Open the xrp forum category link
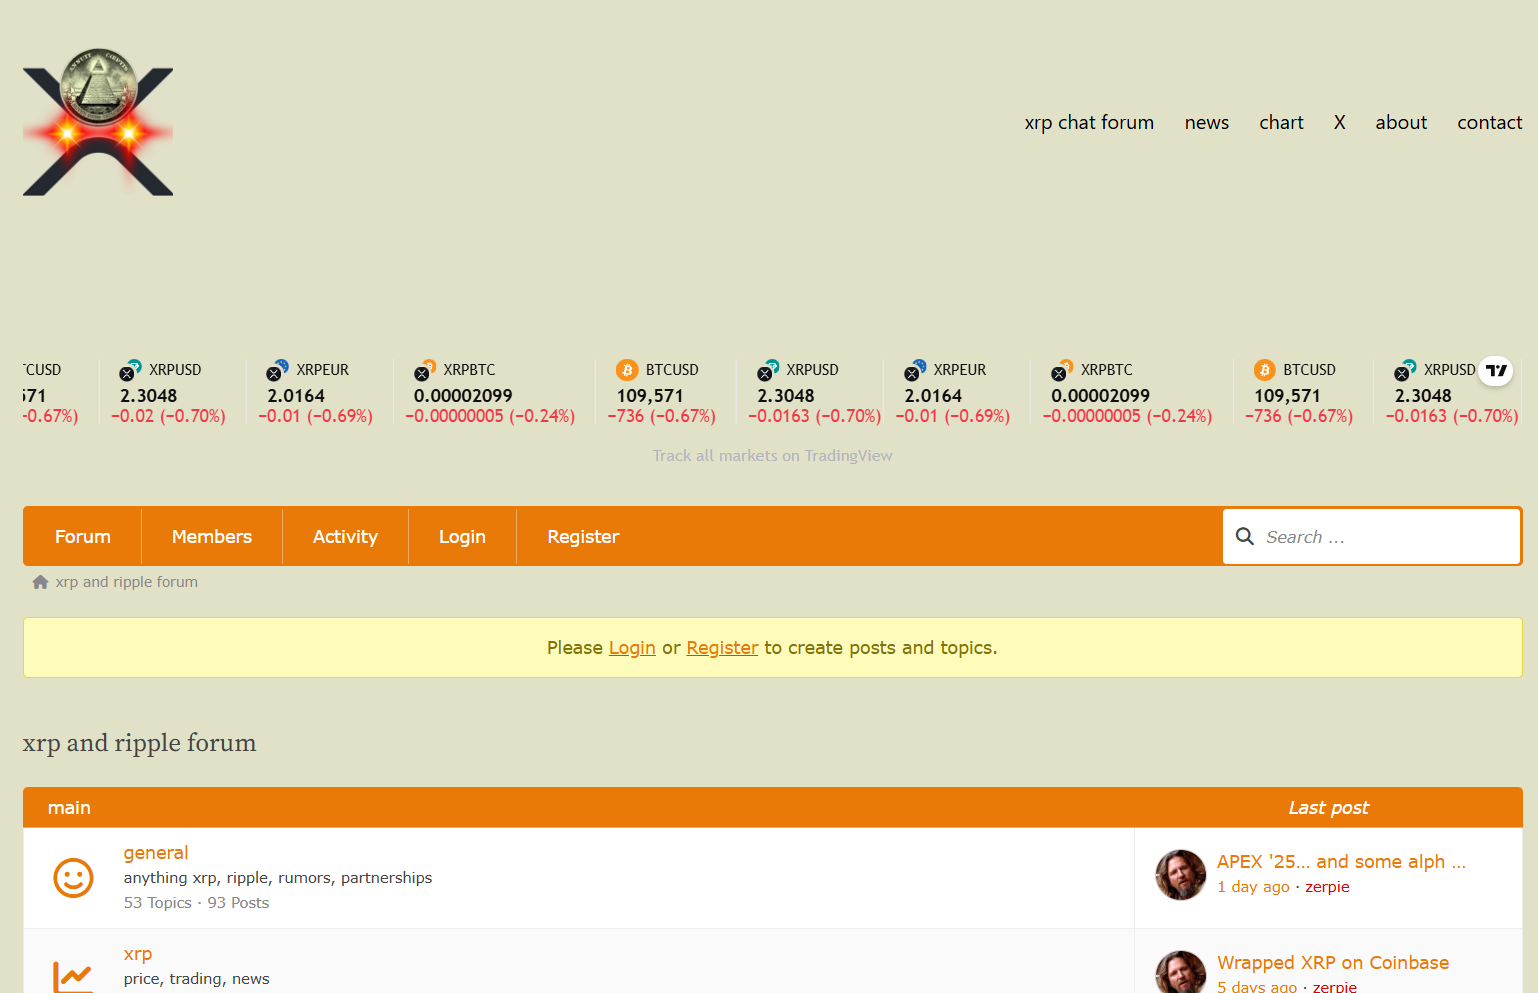This screenshot has height=993, width=1538. click(138, 954)
